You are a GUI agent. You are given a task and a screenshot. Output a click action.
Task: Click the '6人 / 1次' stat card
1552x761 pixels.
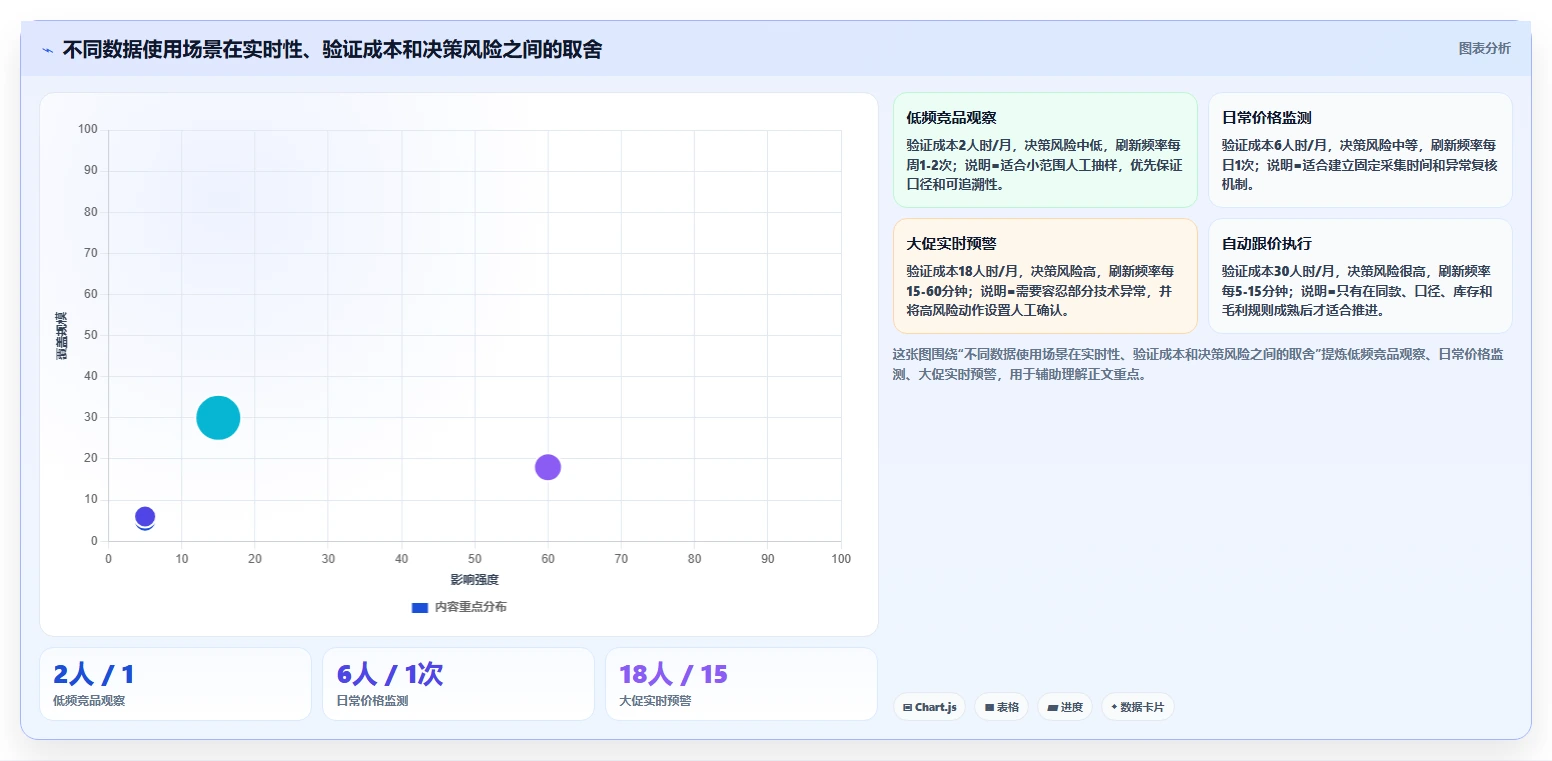(x=458, y=684)
